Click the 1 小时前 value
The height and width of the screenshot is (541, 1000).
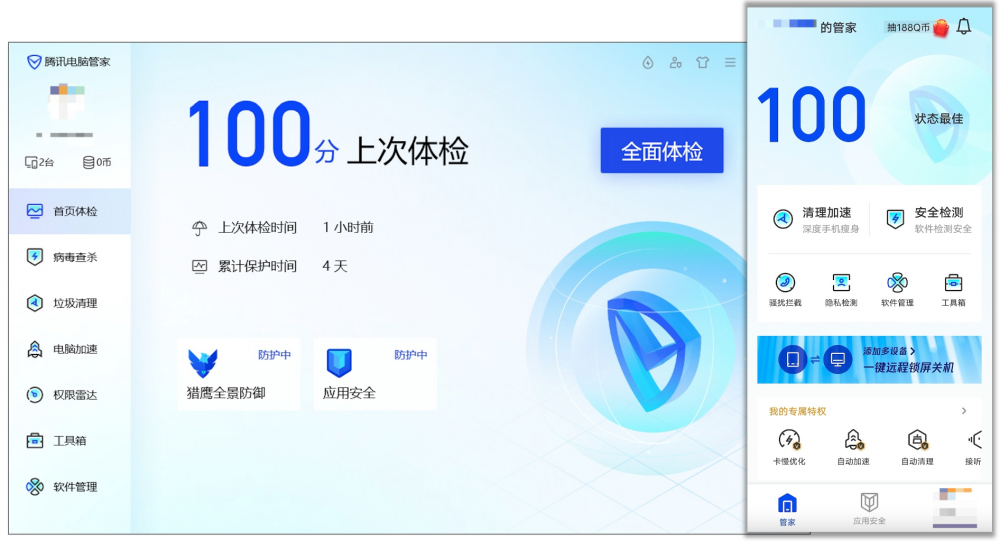[x=348, y=228]
